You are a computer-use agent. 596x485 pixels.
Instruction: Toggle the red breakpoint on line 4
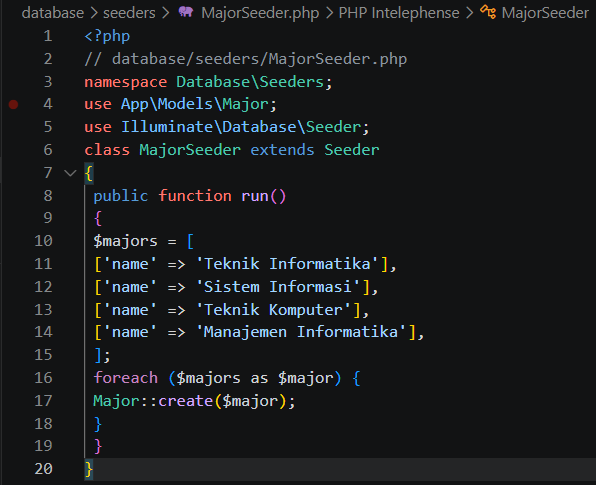[x=13, y=104]
